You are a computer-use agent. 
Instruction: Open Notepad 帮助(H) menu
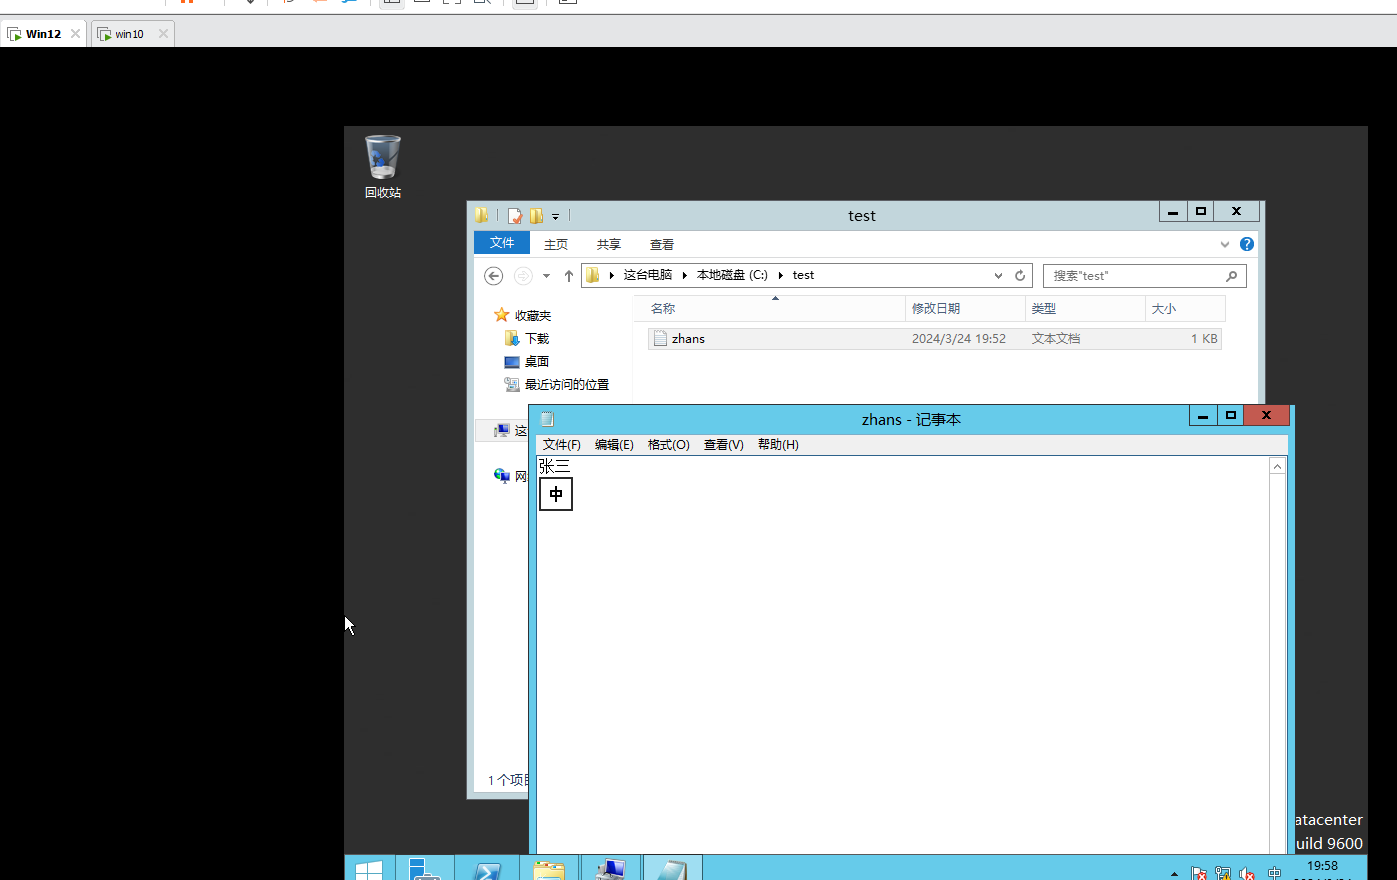(778, 445)
